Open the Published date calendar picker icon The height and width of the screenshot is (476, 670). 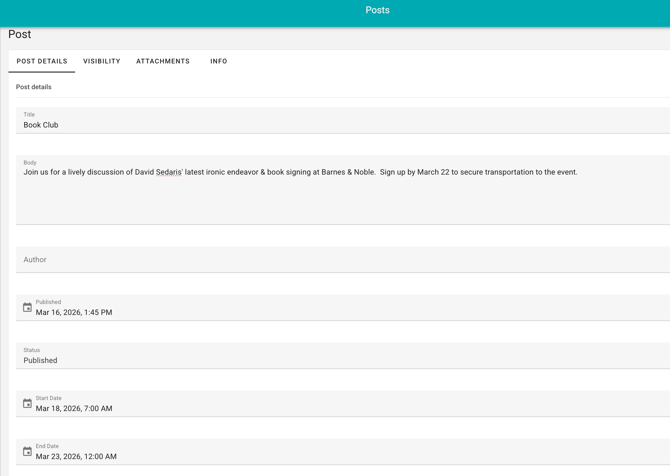[27, 308]
